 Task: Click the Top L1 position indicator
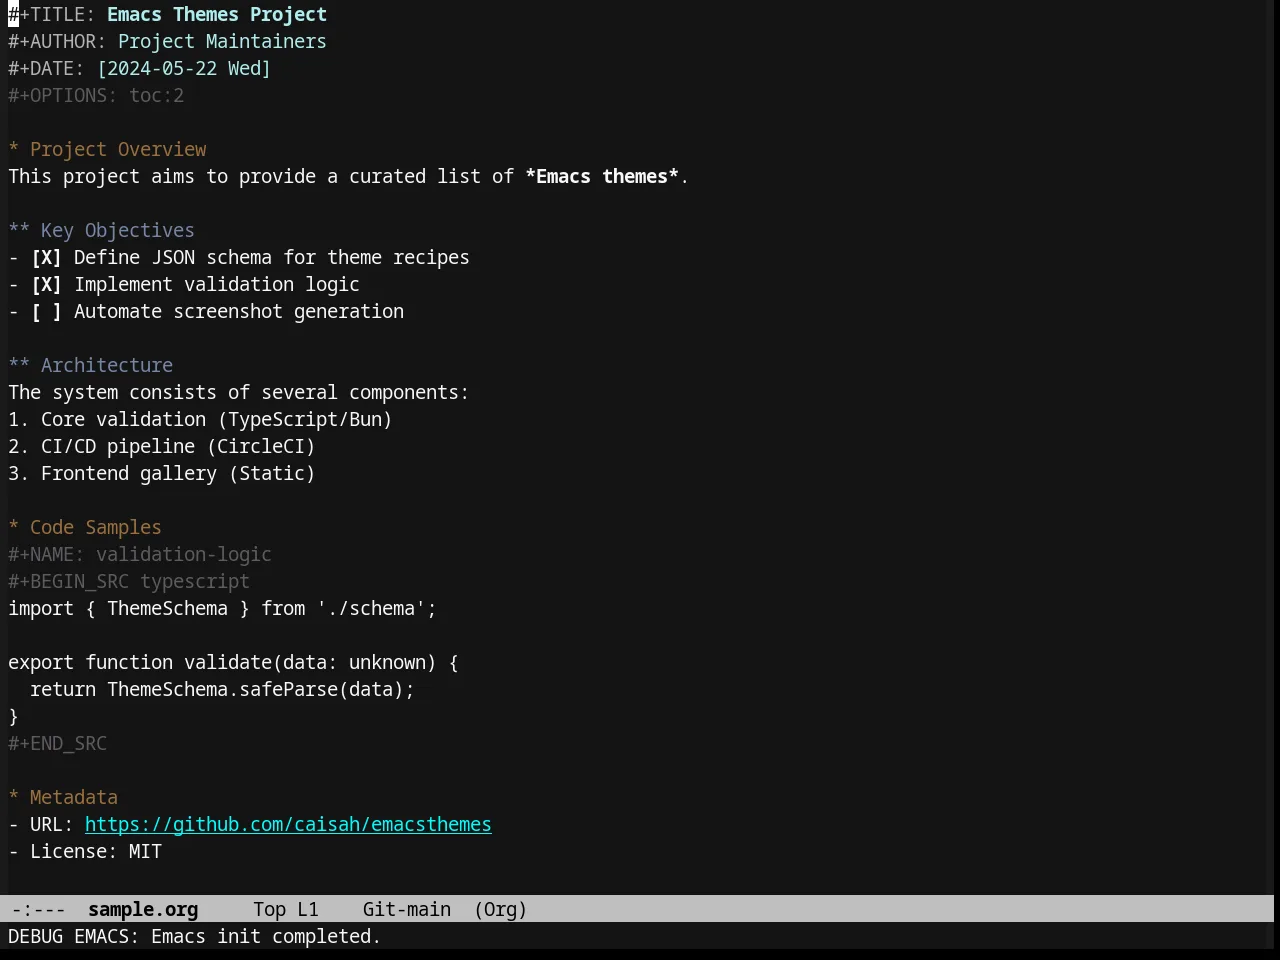point(286,910)
